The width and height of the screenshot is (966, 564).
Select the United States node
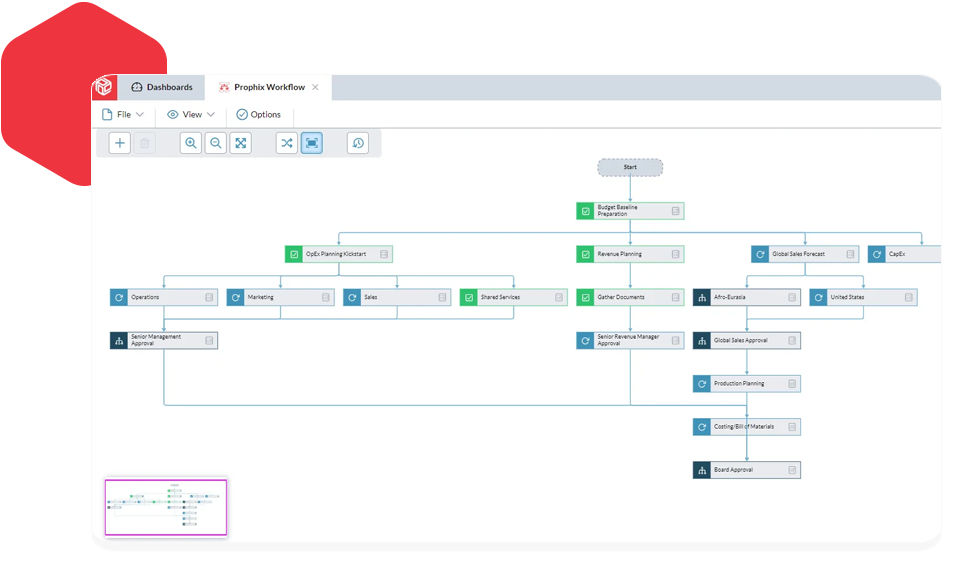(863, 297)
